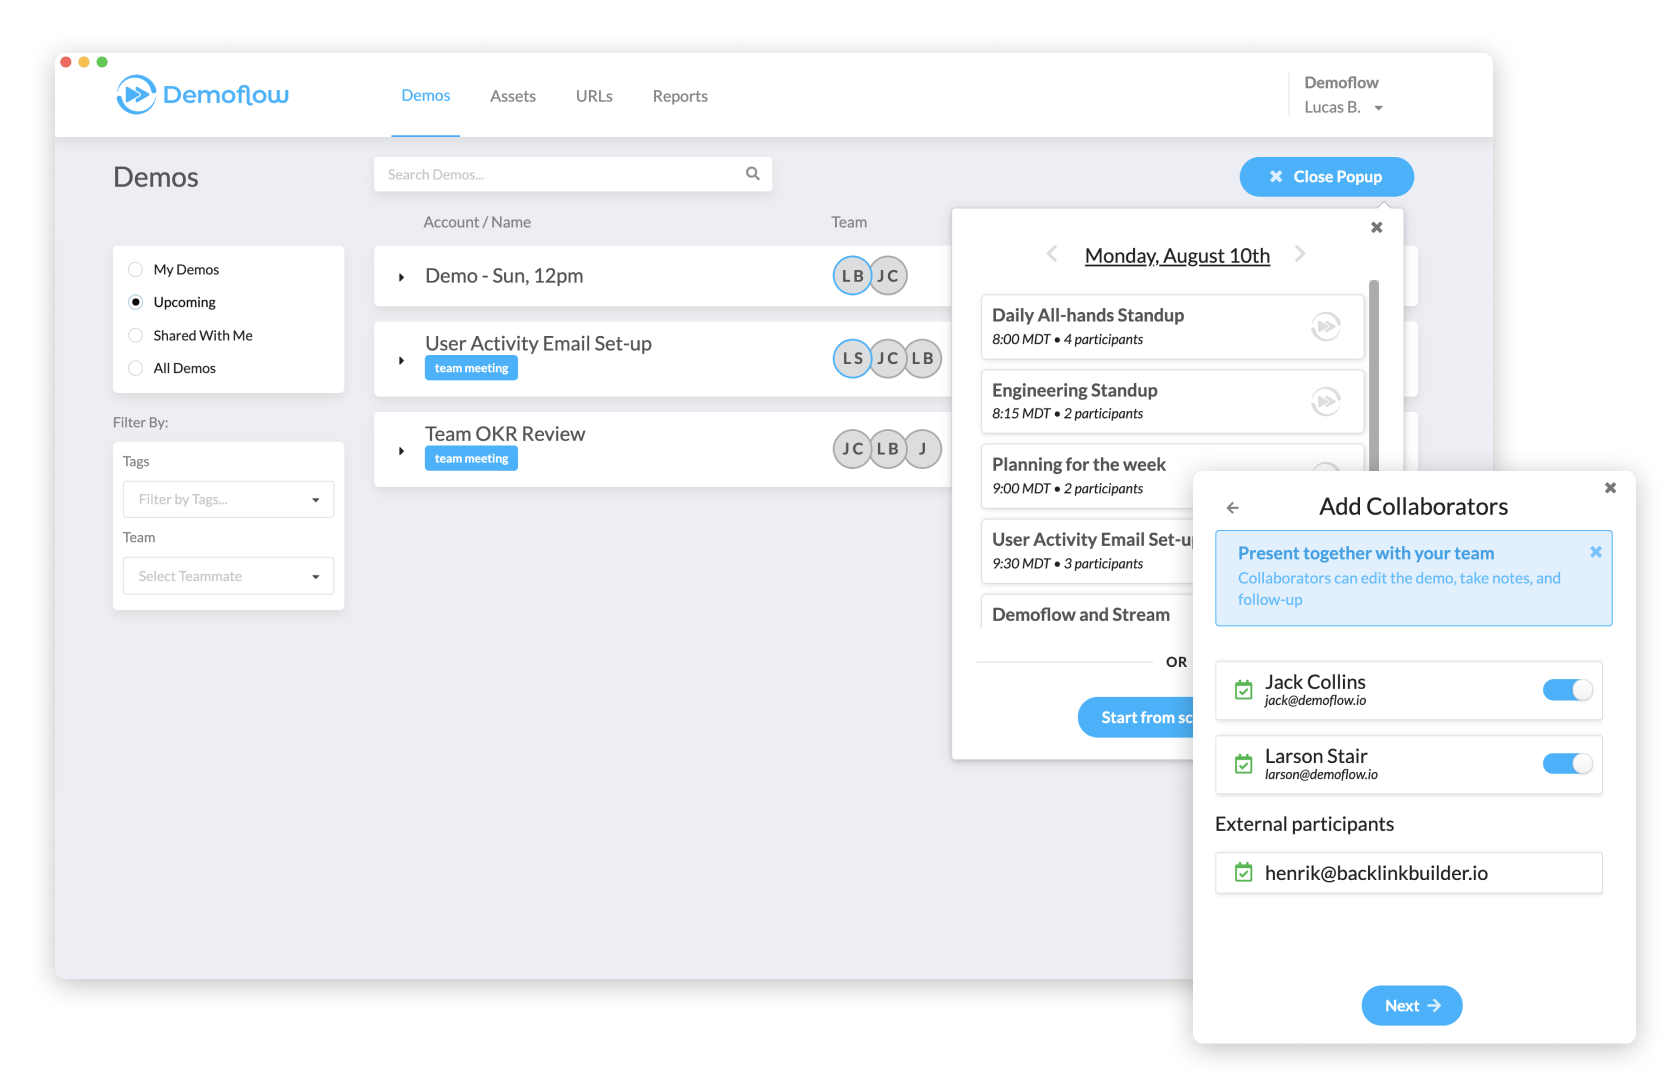Click the Monday, August 10th date link
Viewport: 1668px width, 1088px height.
(1177, 256)
